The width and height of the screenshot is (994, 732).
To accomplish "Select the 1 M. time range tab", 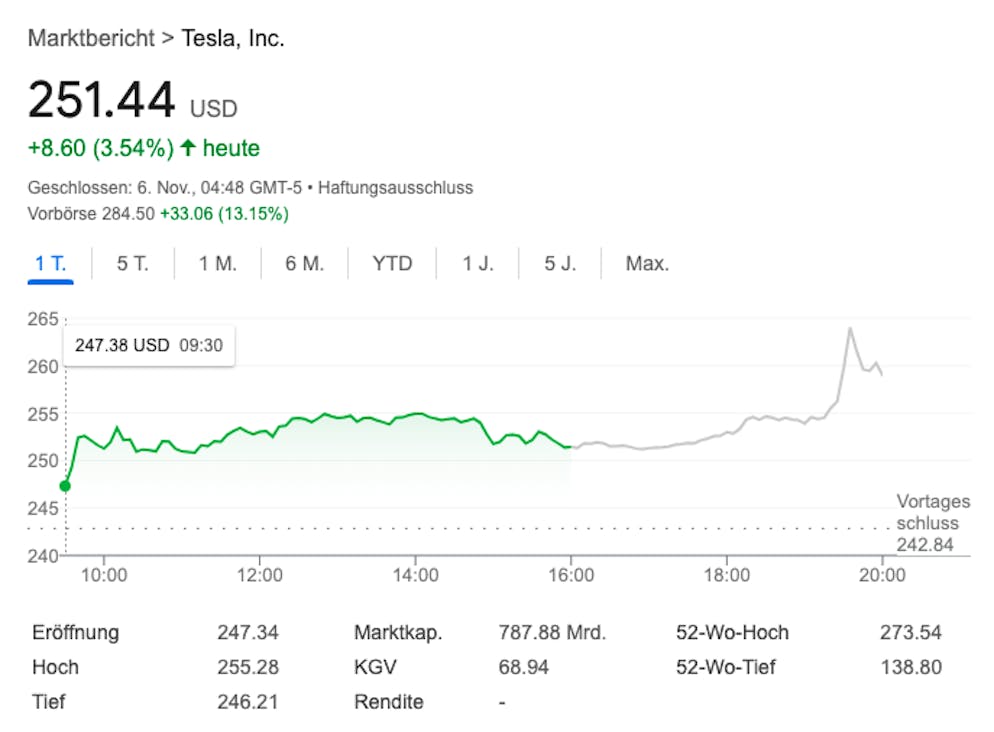I will point(217,264).
